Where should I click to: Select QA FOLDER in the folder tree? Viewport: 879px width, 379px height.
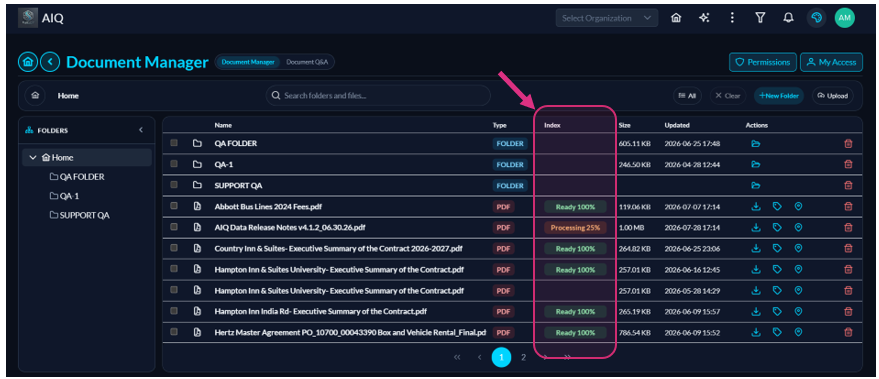(x=77, y=177)
